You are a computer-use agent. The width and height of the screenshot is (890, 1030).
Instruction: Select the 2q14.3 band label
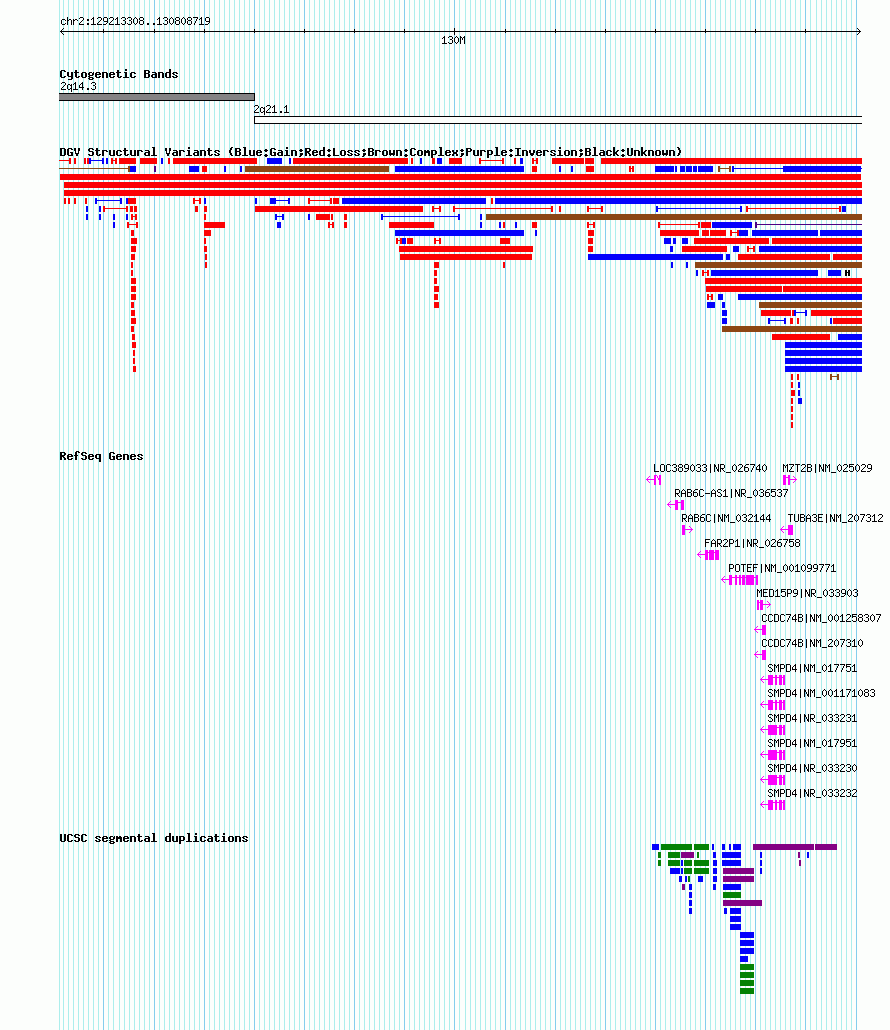78,87
